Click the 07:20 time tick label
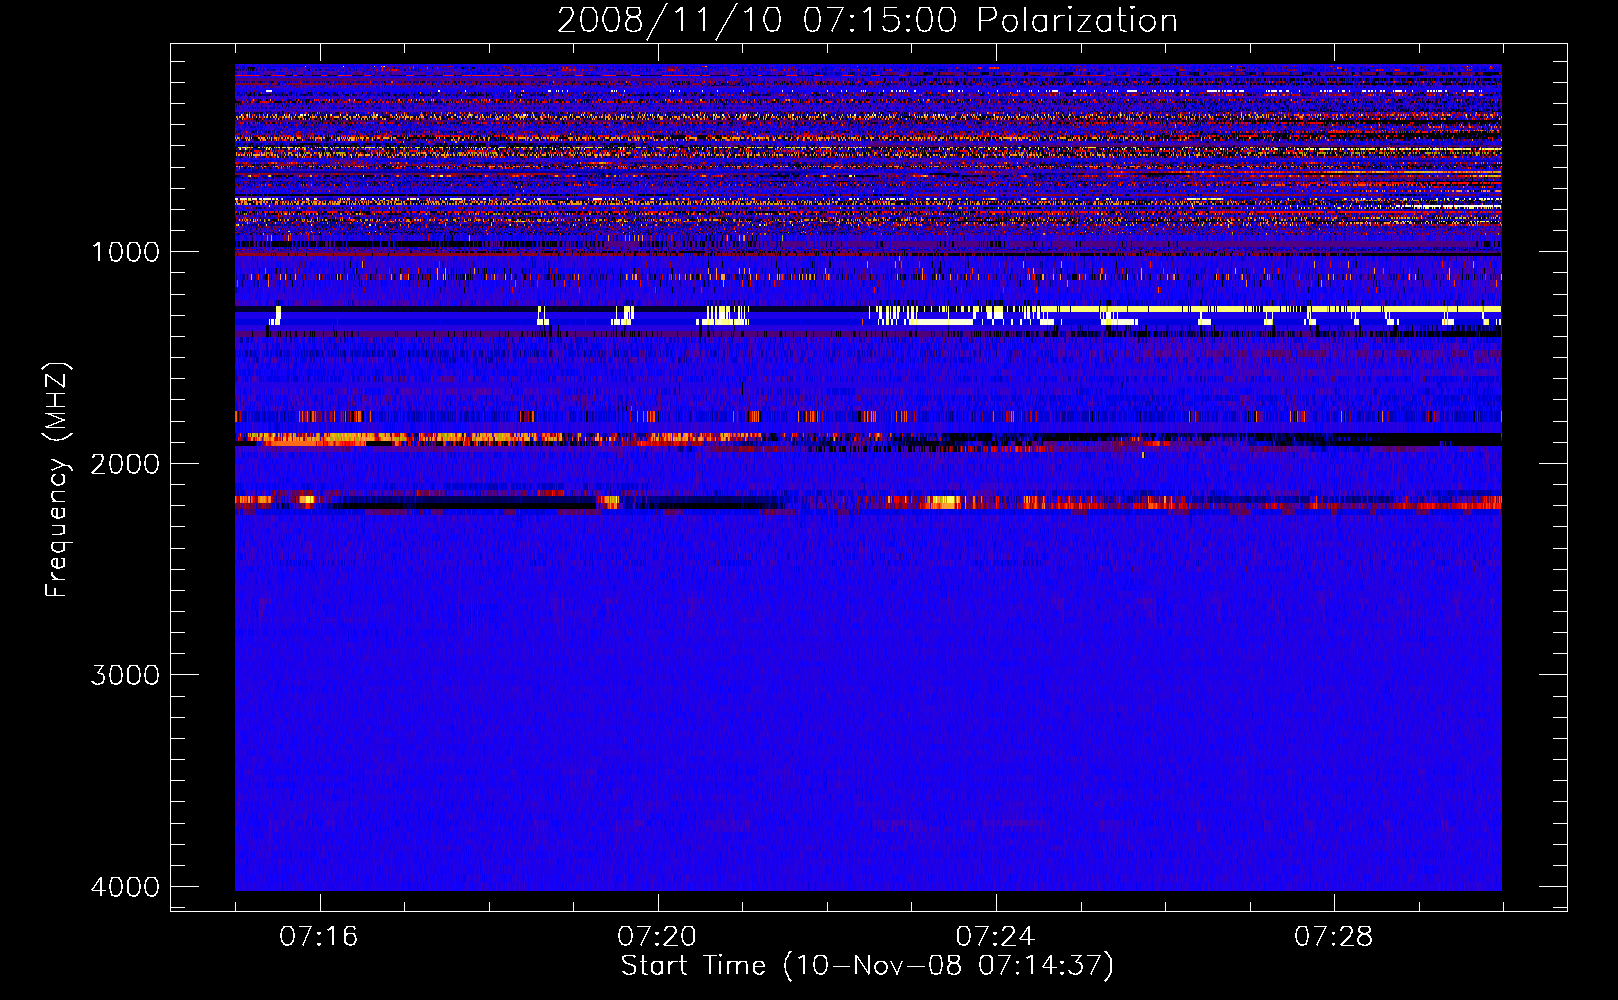Image resolution: width=1618 pixels, height=1000 pixels. [657, 937]
